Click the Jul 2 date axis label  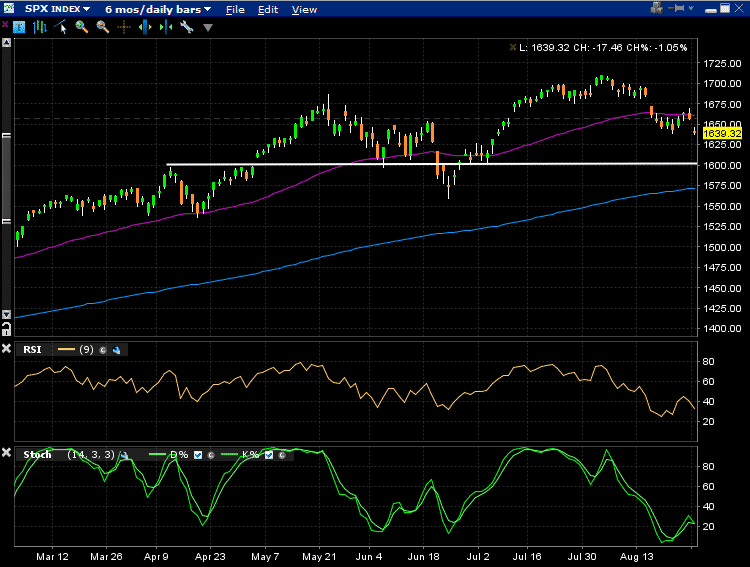pos(478,557)
